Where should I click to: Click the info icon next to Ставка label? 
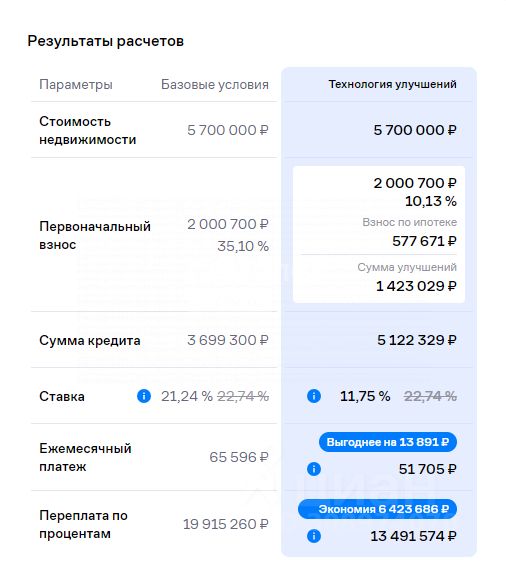(144, 396)
